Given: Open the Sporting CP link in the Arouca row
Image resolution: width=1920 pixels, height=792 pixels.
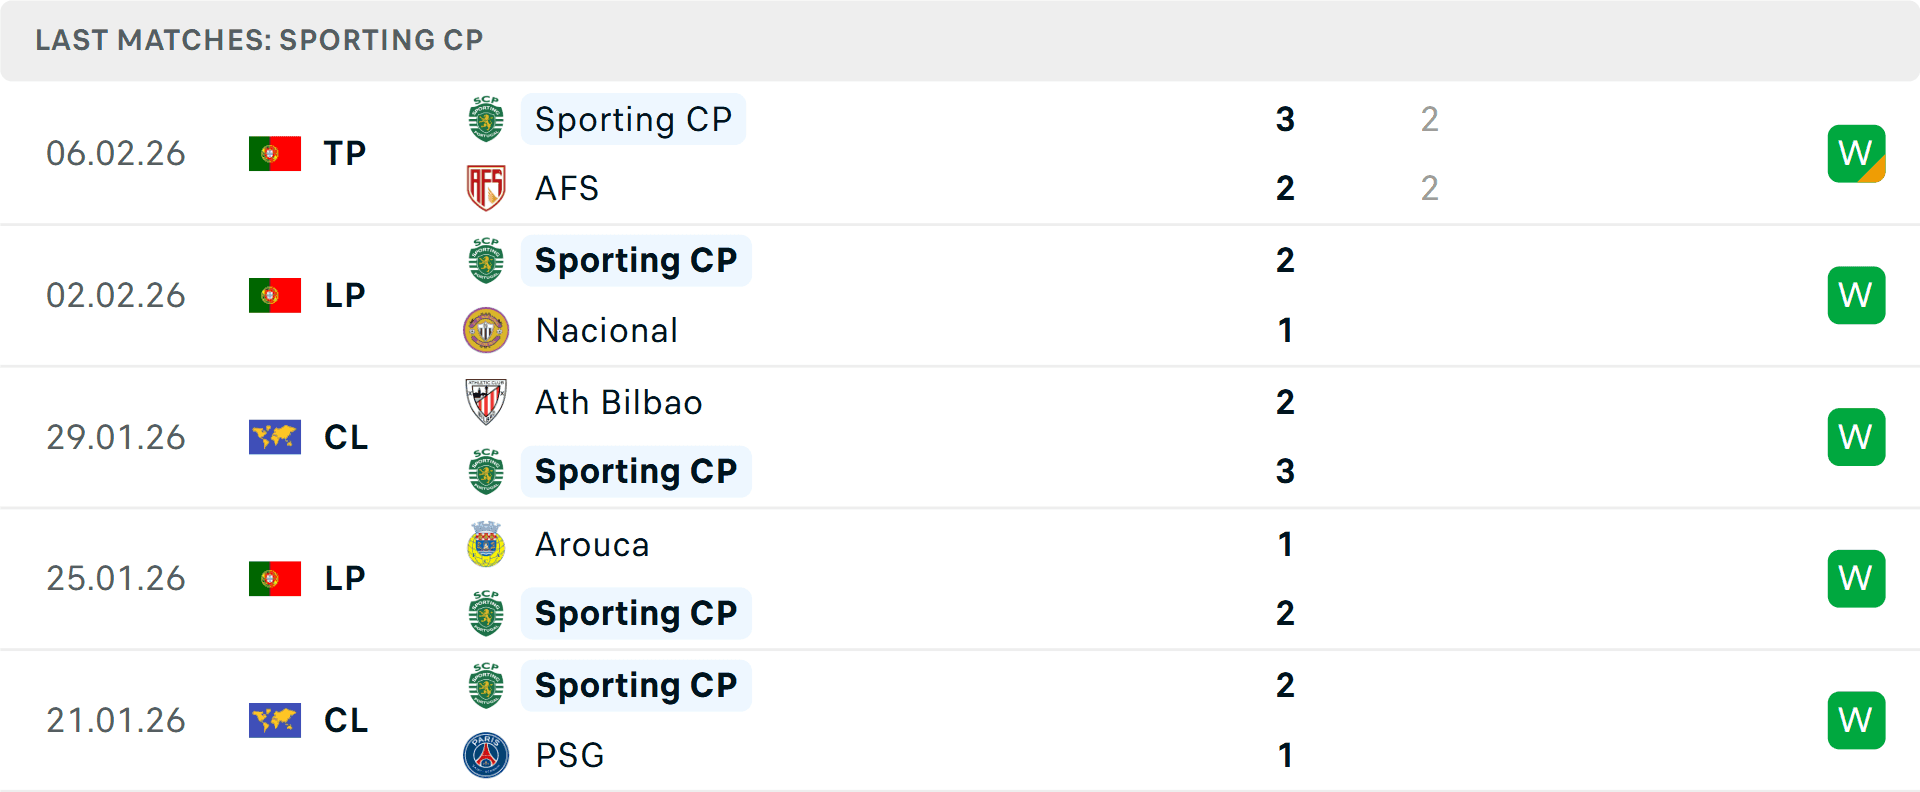Looking at the screenshot, I should (x=636, y=613).
